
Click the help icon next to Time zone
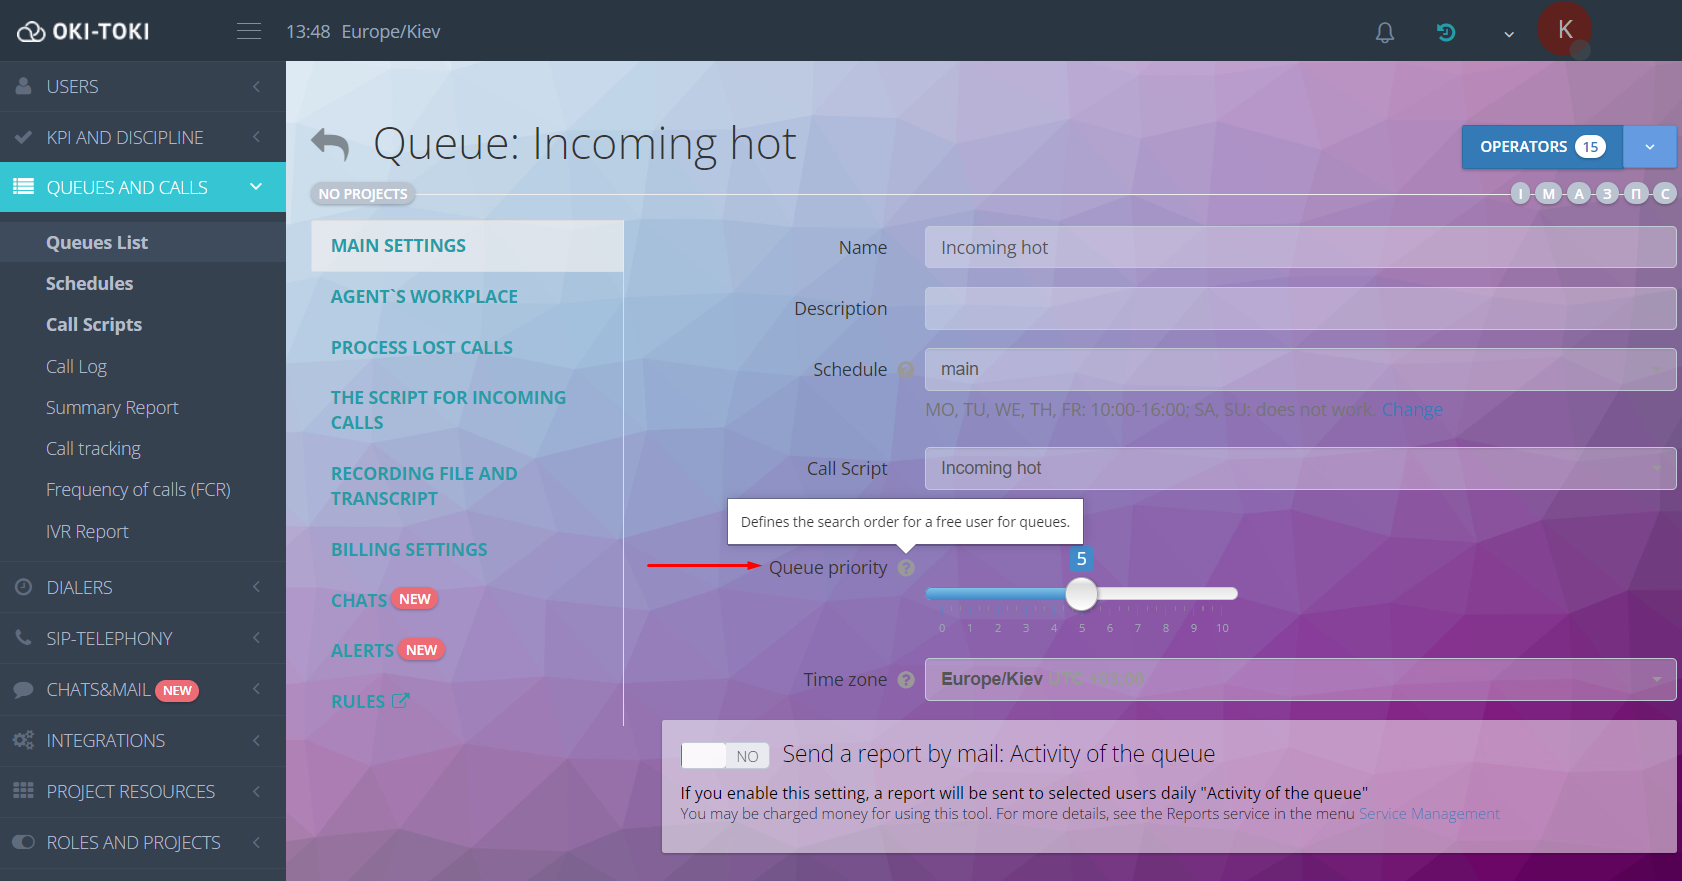click(906, 680)
